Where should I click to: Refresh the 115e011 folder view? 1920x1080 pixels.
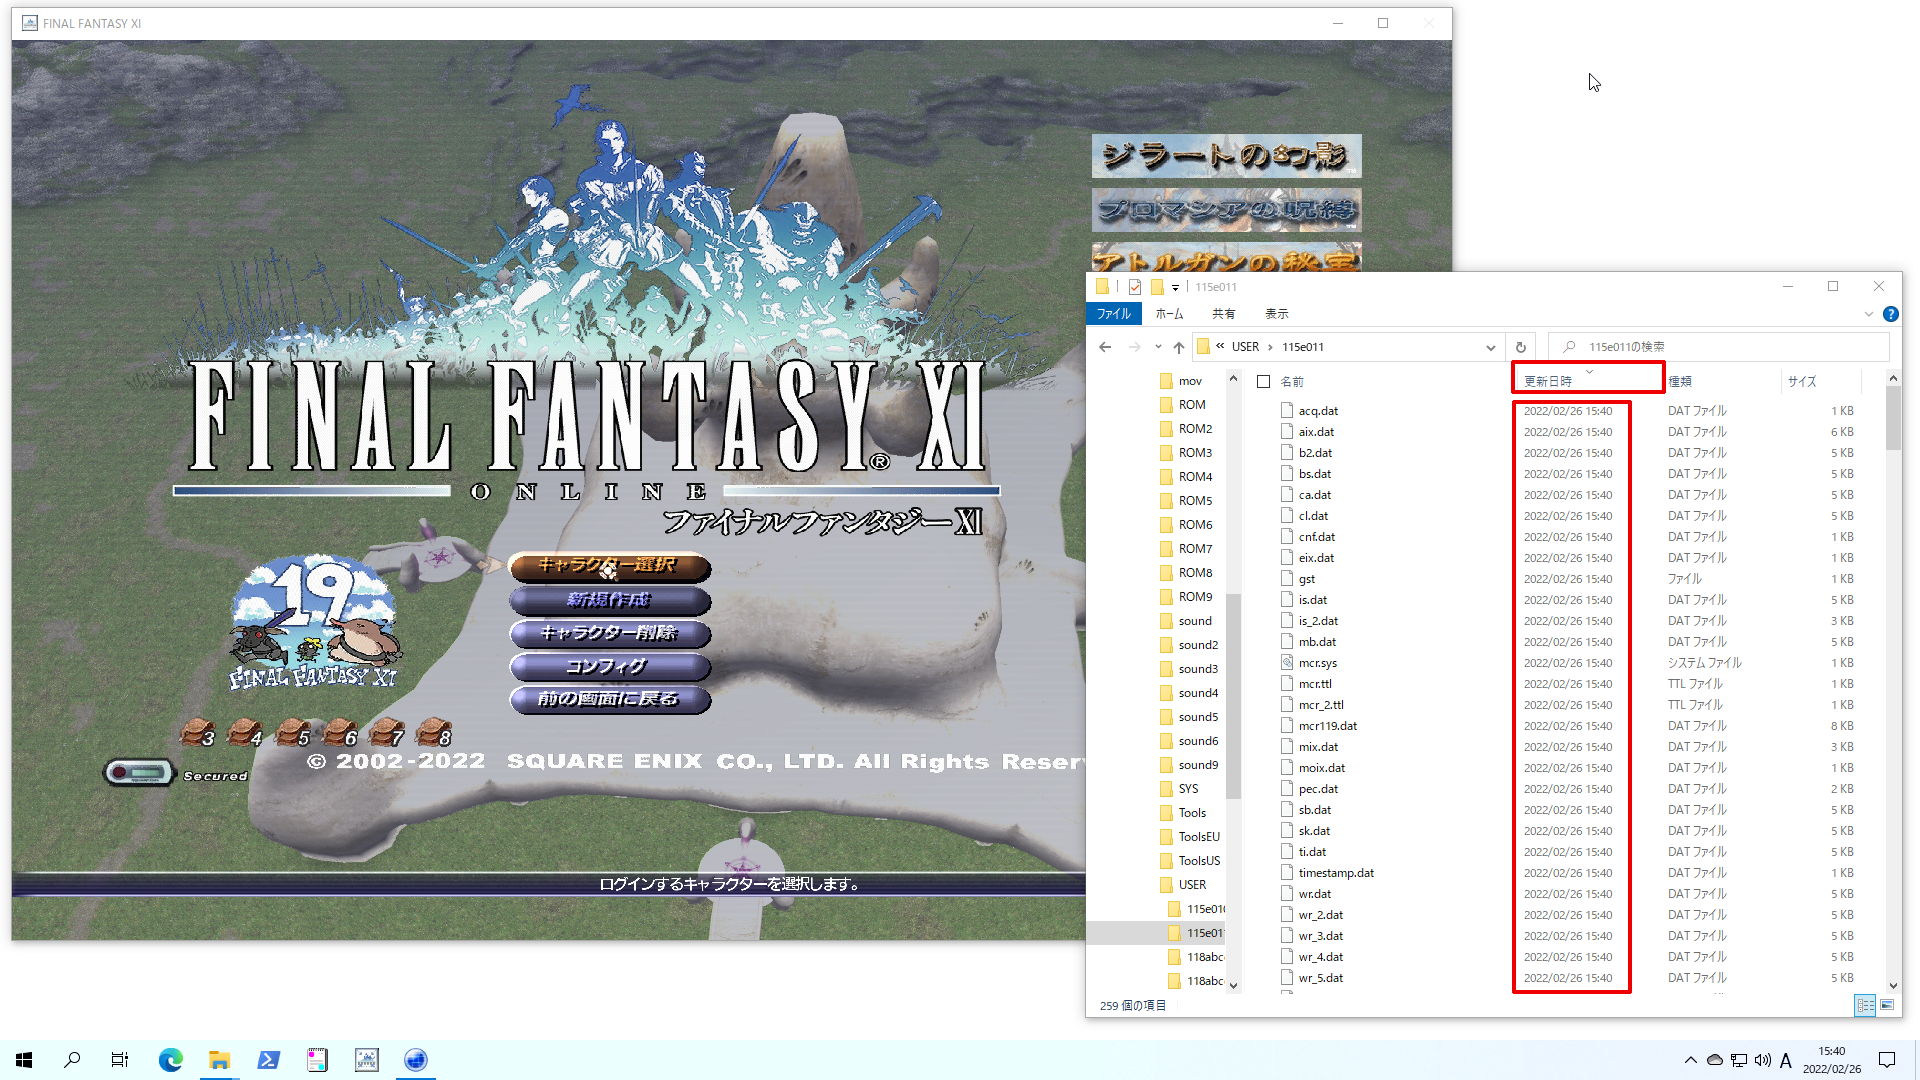point(1521,347)
